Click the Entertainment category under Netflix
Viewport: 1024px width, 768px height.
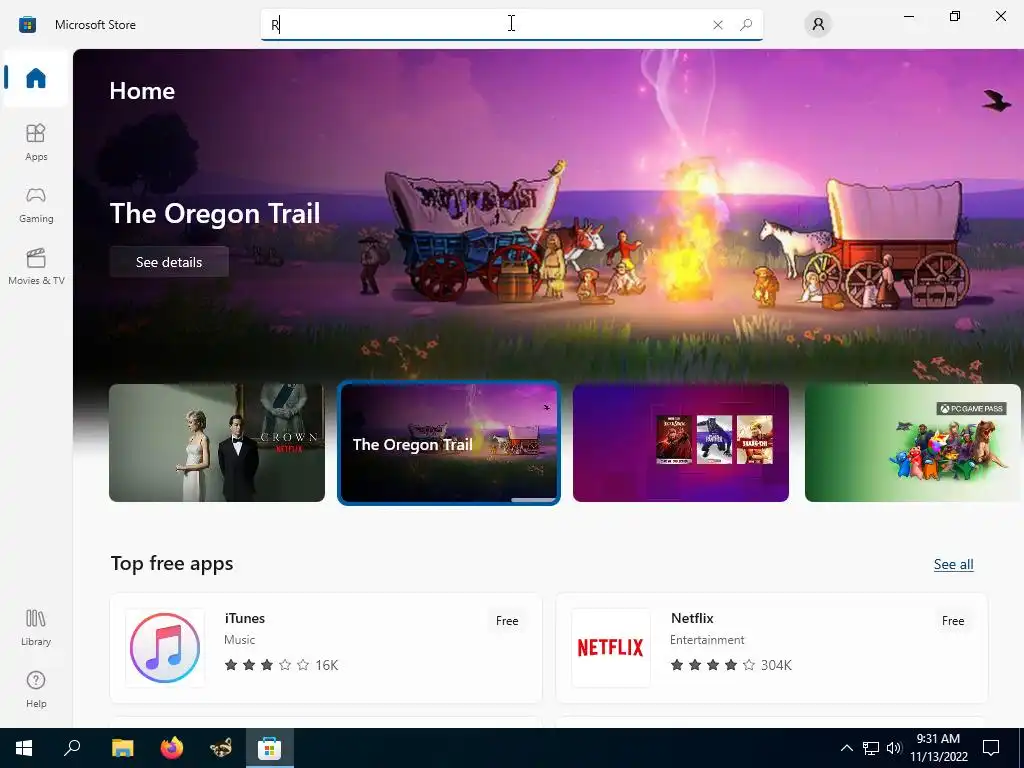tap(707, 639)
